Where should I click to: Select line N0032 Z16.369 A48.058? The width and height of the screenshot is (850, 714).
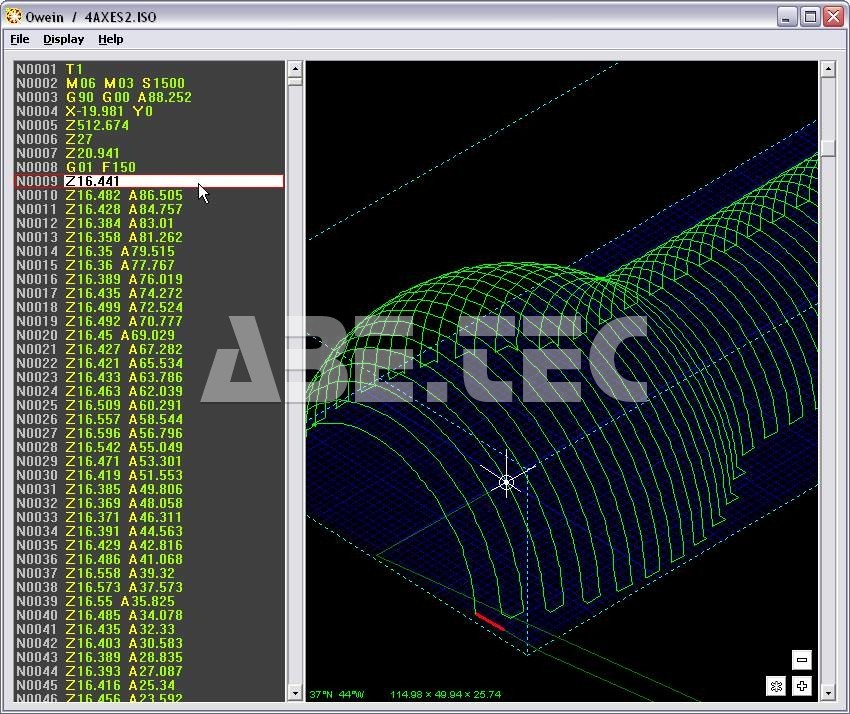pos(149,503)
